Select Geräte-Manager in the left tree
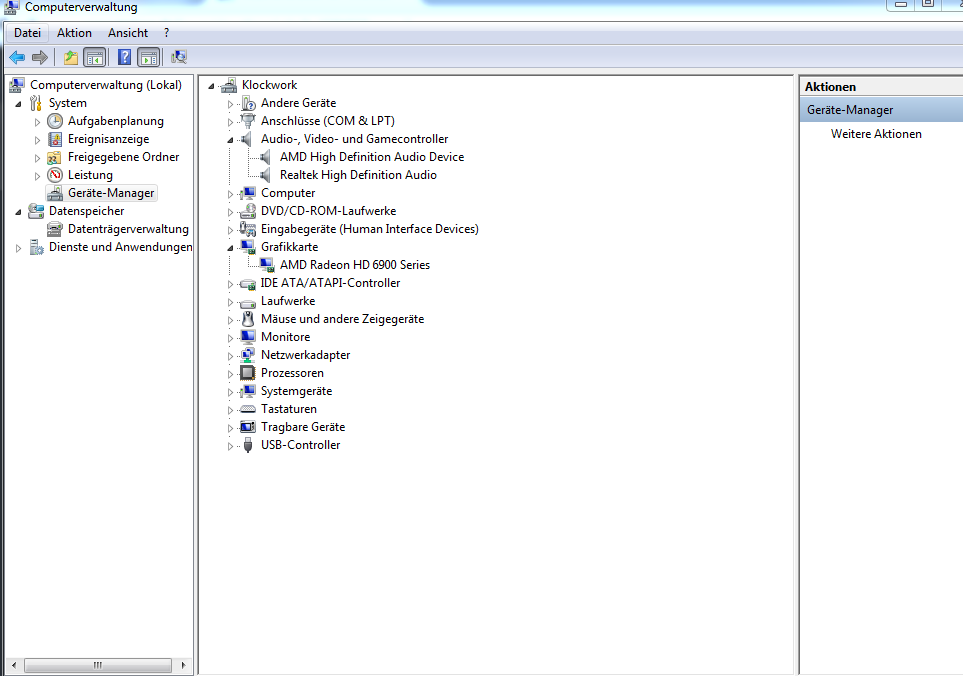Viewport: 963px width, 676px height. click(111, 193)
